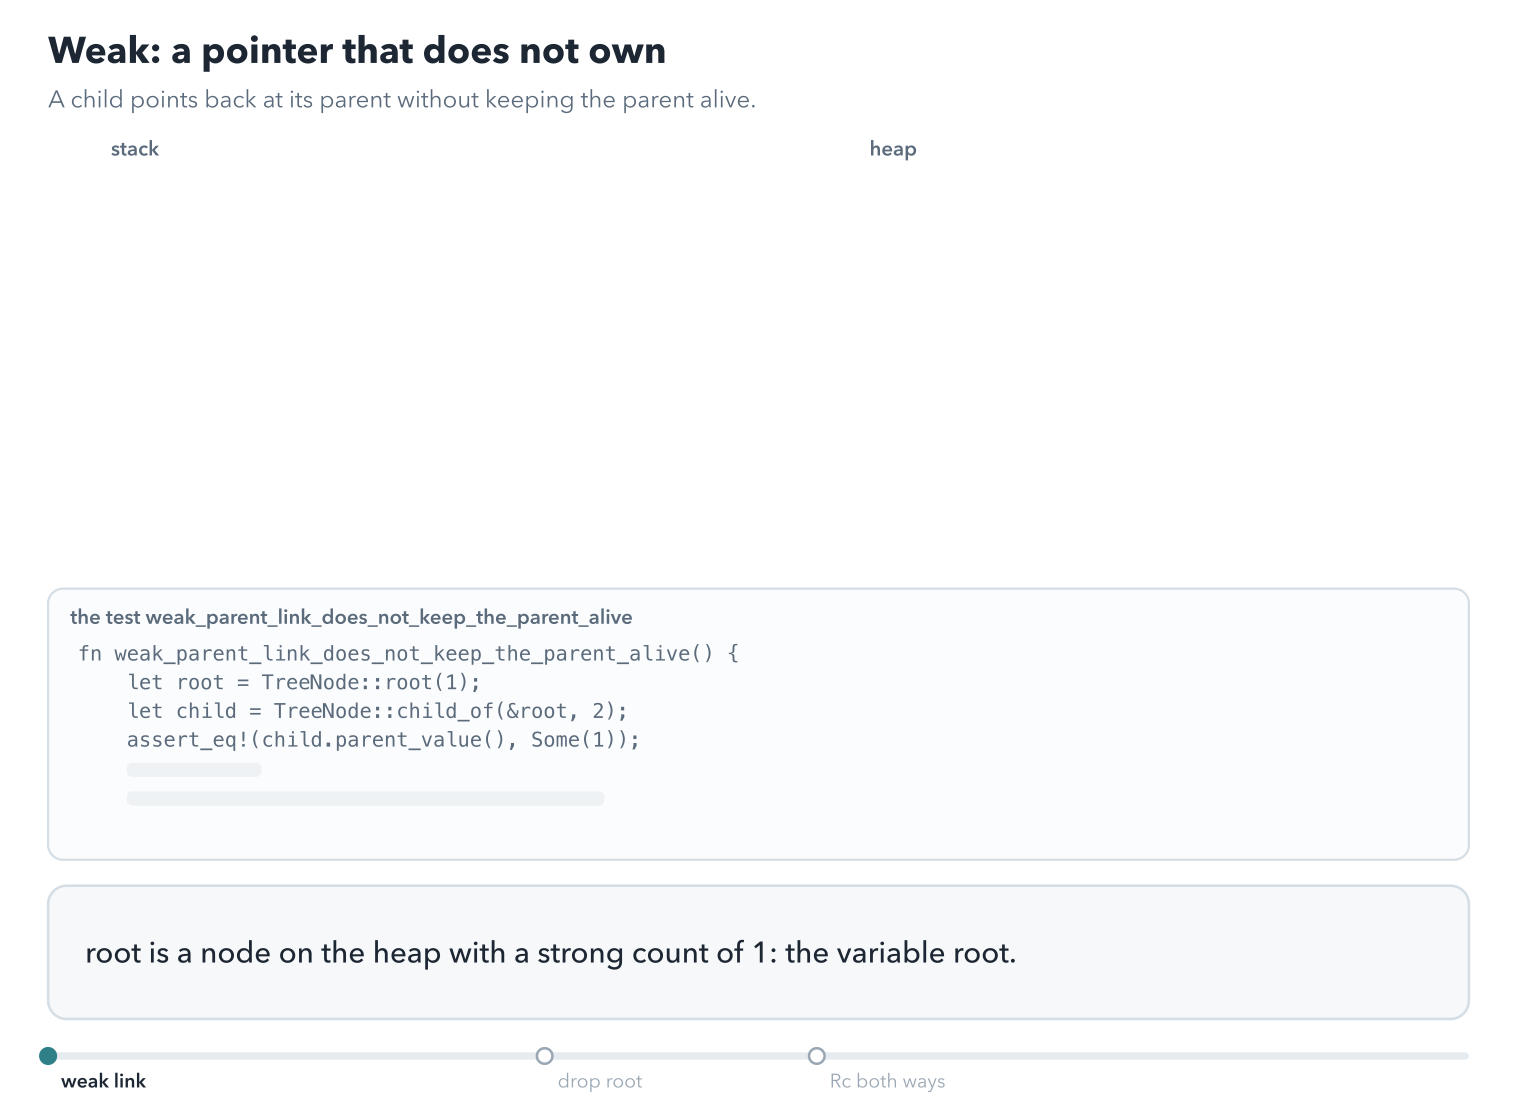Jump to the 'Rc both ways' marker dot
Screen dimensions: 1517x1118
817,1056
